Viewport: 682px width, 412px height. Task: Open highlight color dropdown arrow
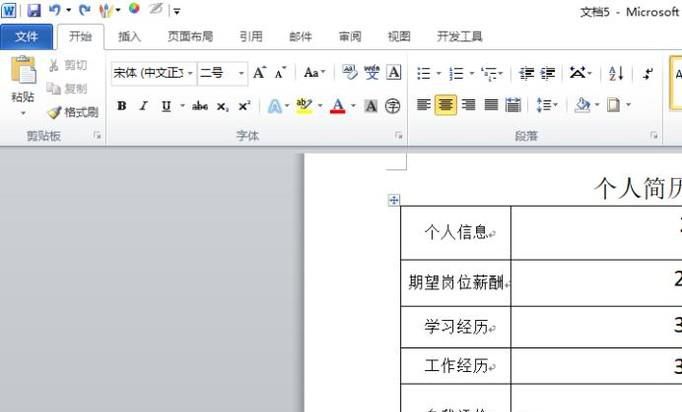pyautogui.click(x=320, y=105)
